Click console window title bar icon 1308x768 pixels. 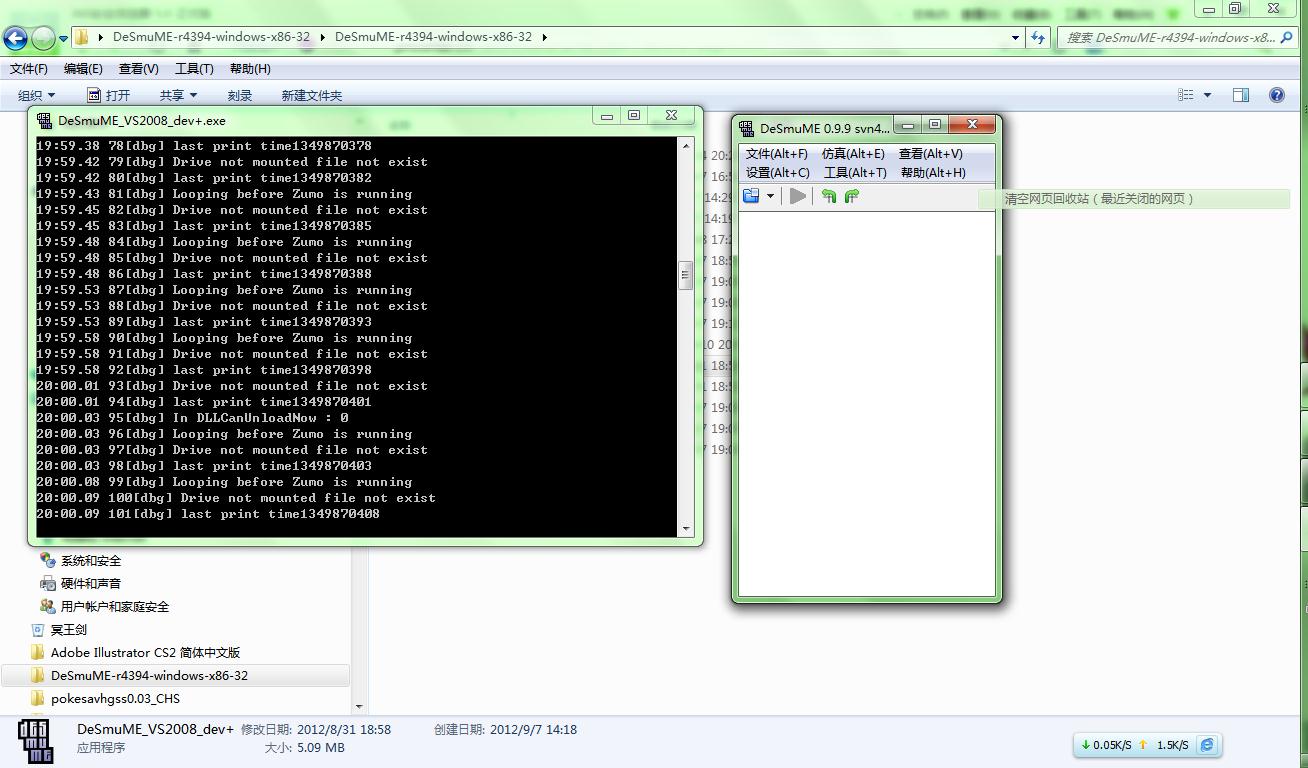(44, 120)
